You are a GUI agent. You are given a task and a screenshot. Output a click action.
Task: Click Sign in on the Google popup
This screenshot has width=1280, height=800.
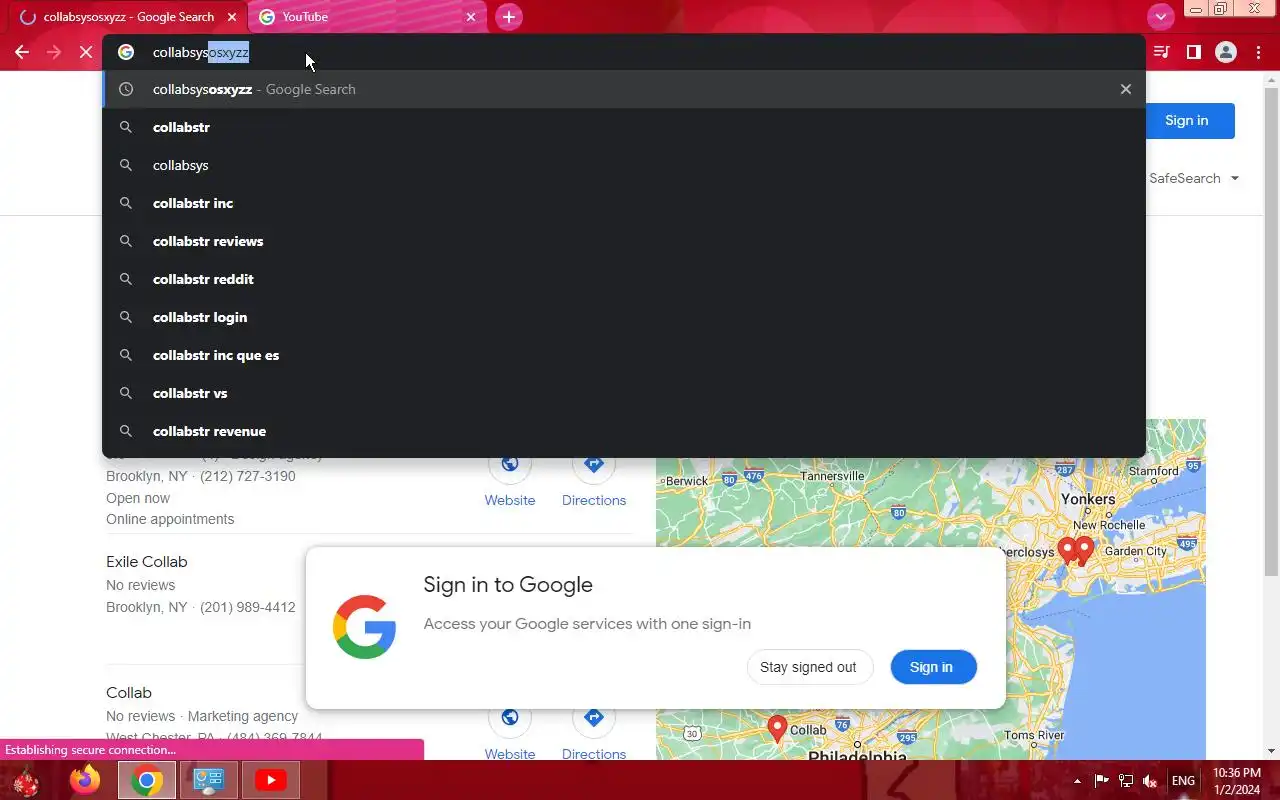(x=932, y=667)
